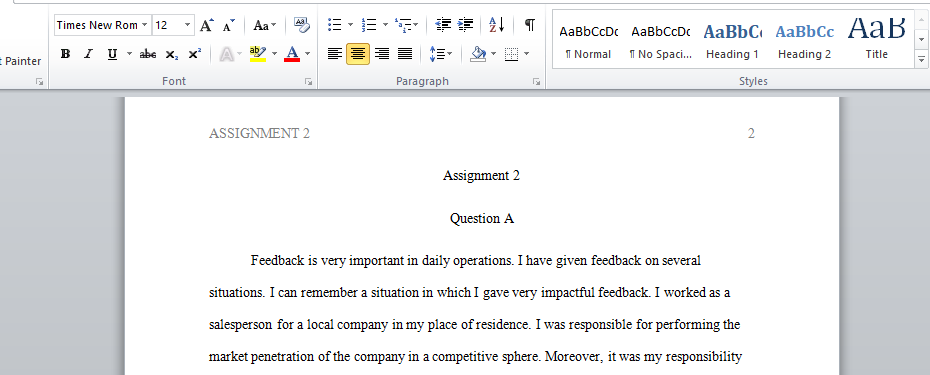
Task: Click the 'Question A' heading
Action: (x=482, y=218)
